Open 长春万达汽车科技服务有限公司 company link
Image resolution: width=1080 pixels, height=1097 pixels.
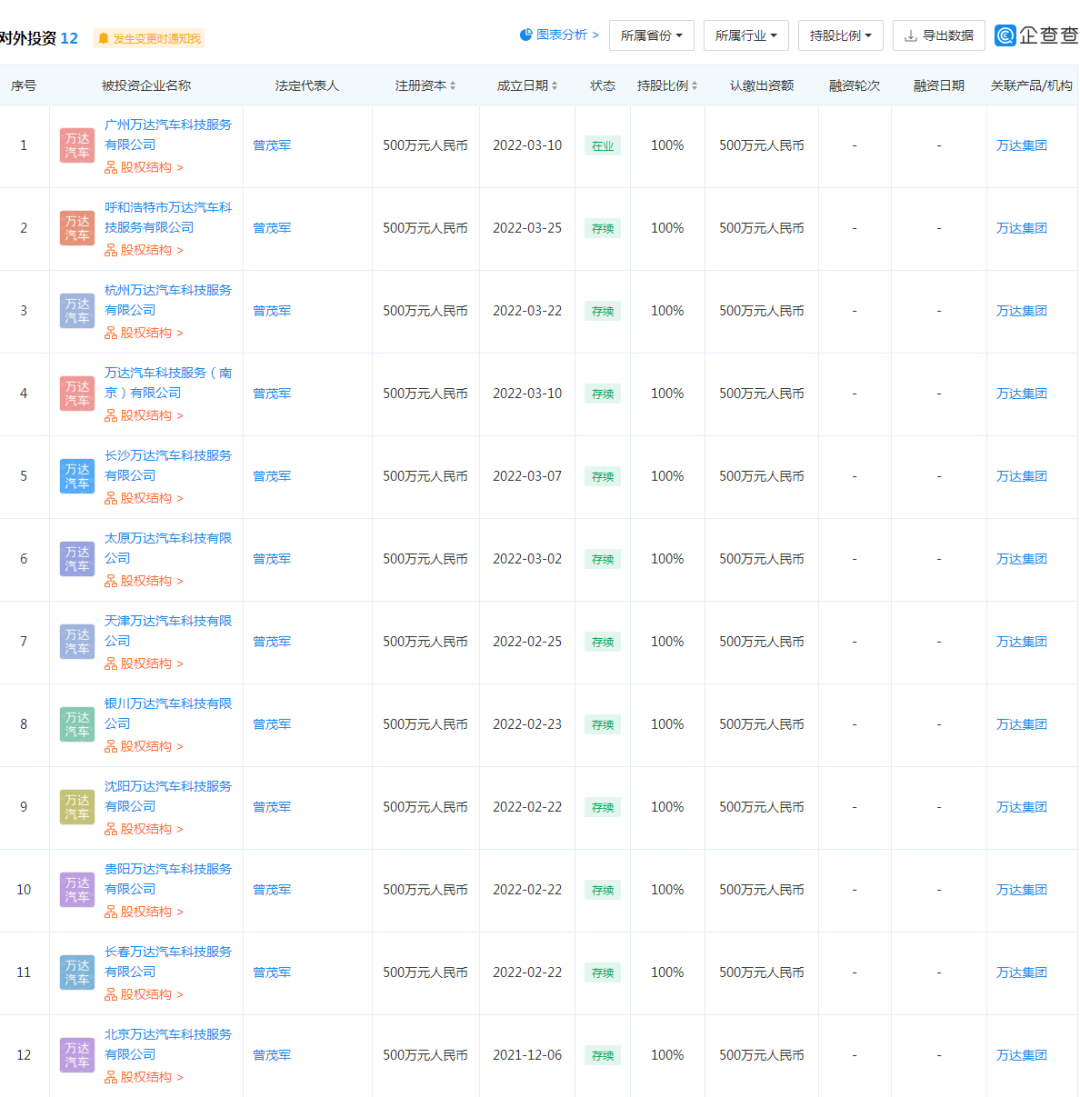click(x=168, y=961)
